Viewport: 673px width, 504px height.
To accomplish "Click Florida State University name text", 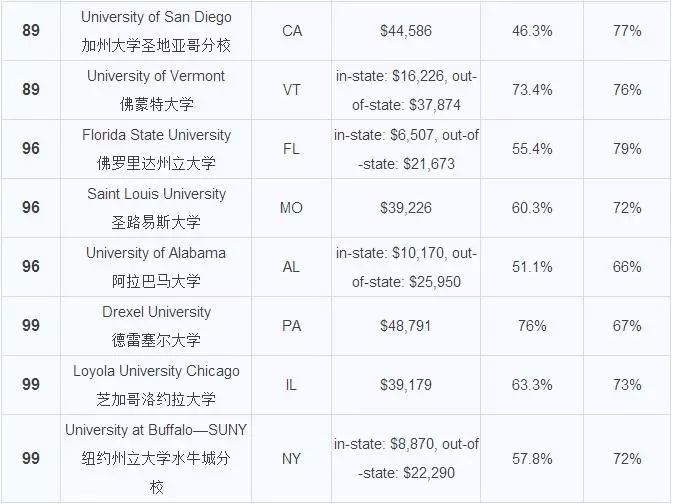I will [x=156, y=135].
